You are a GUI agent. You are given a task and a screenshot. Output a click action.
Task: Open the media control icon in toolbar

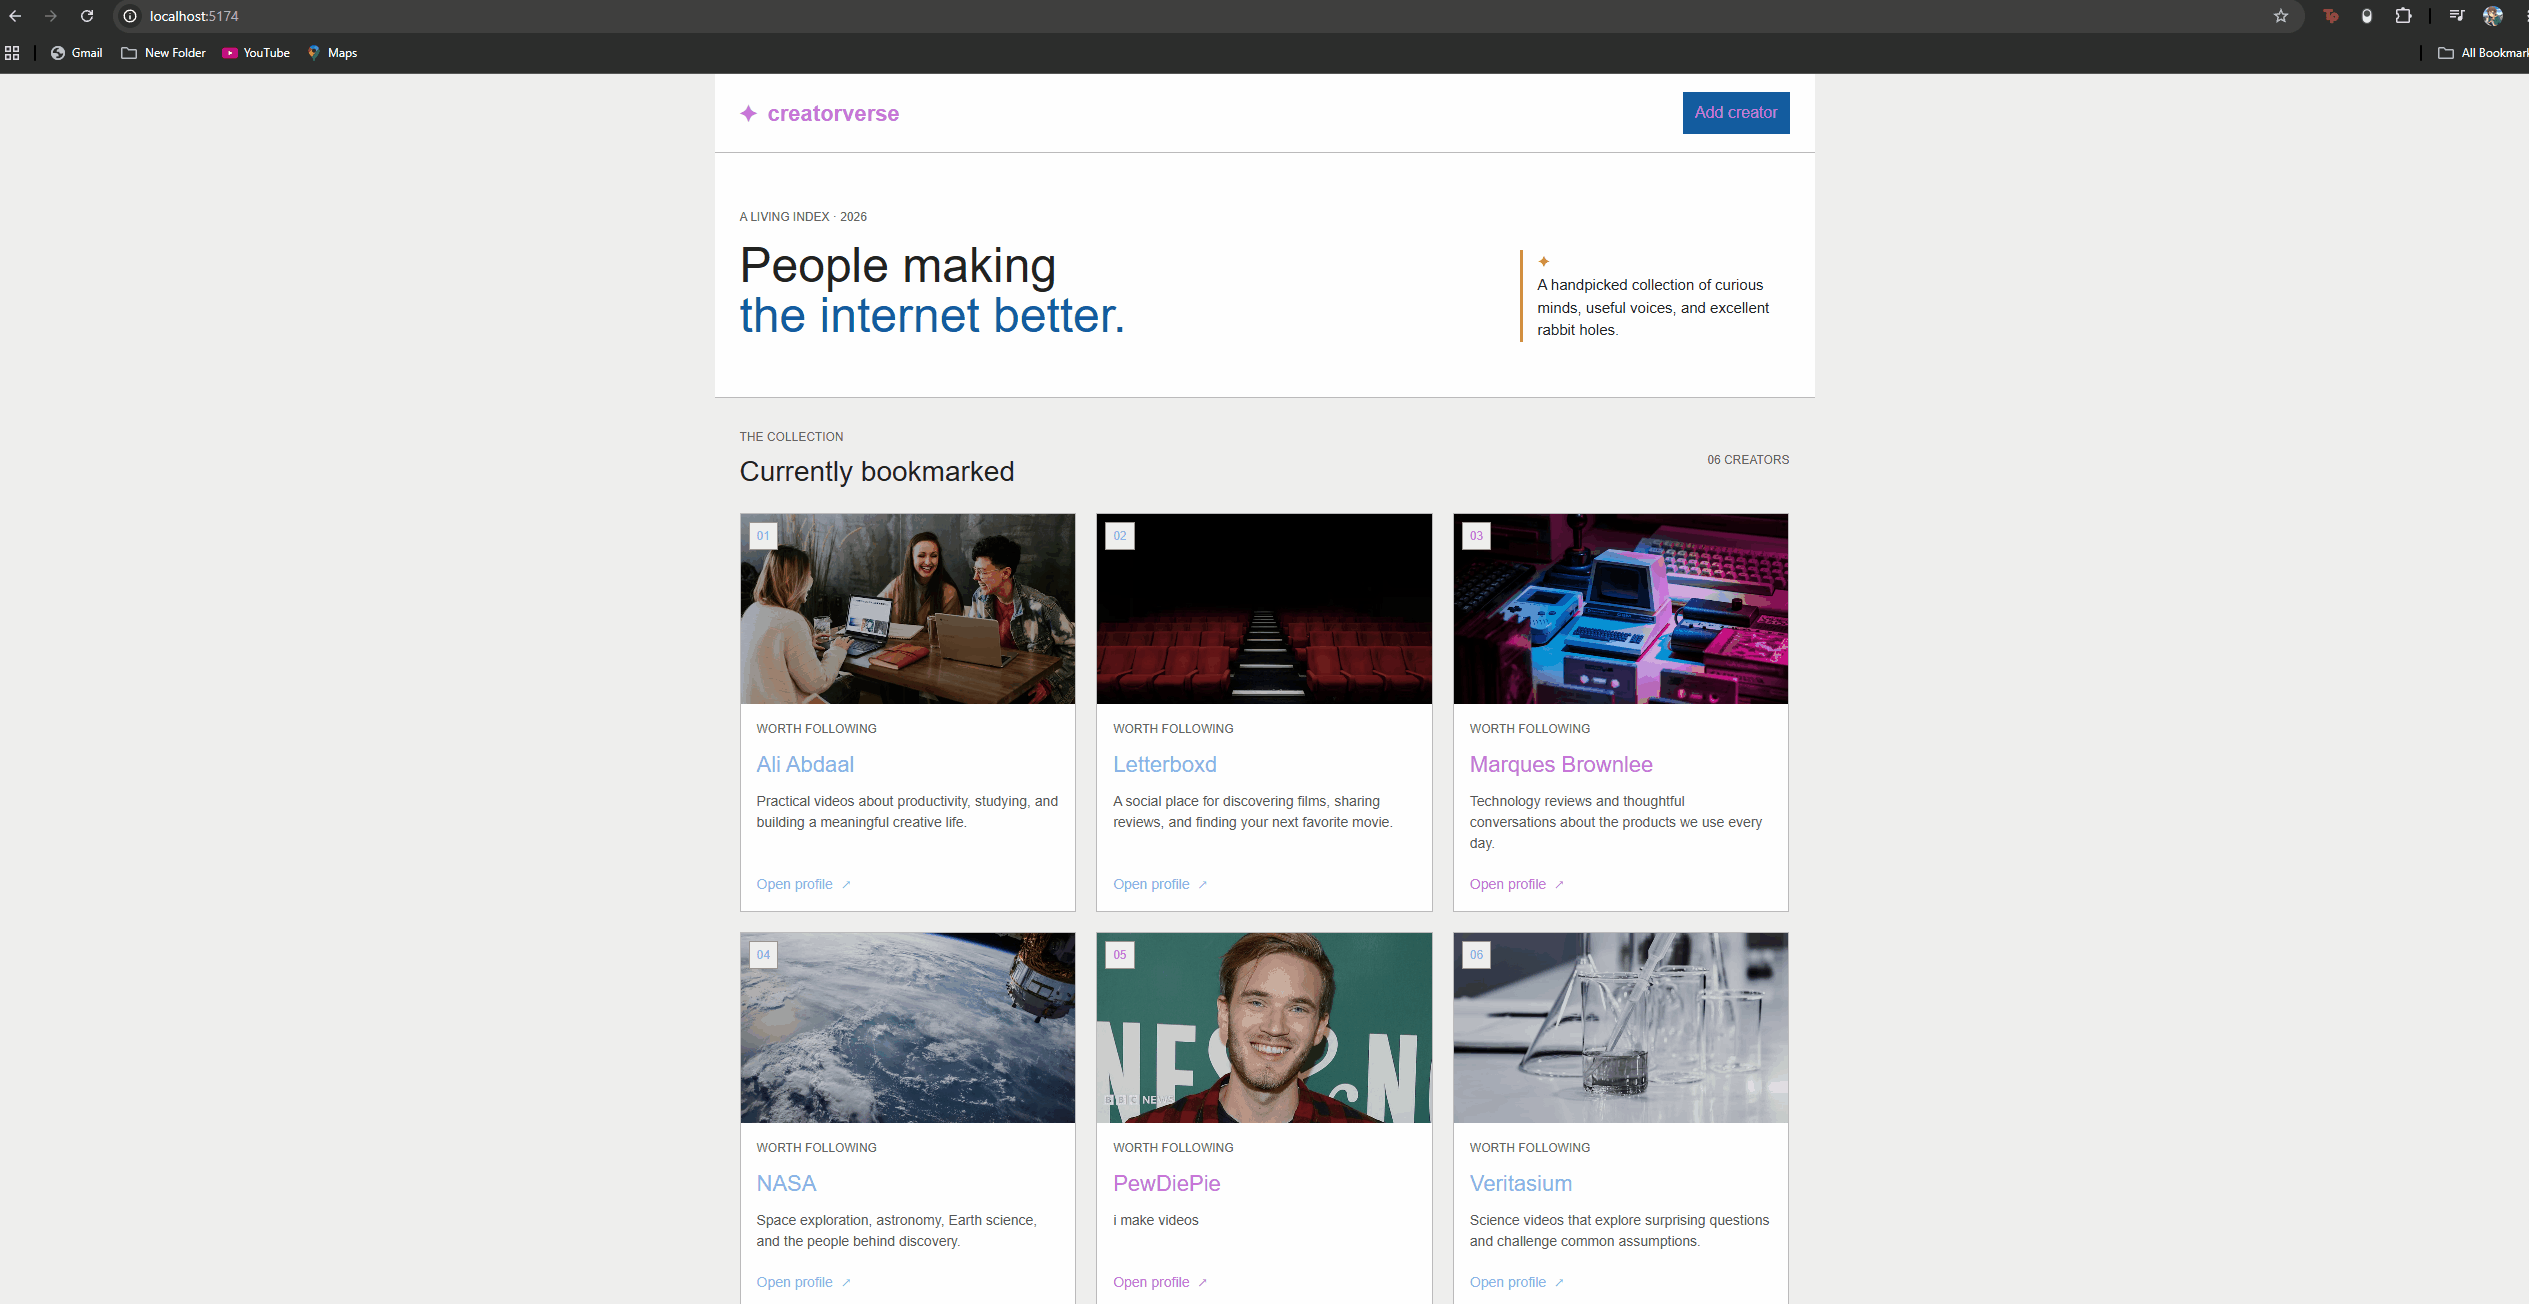[2457, 16]
